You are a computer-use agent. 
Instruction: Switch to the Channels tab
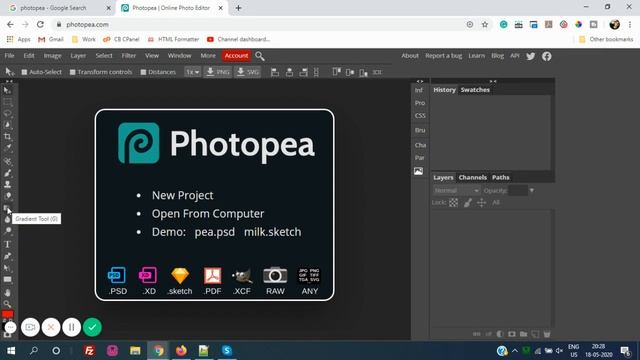point(473,178)
